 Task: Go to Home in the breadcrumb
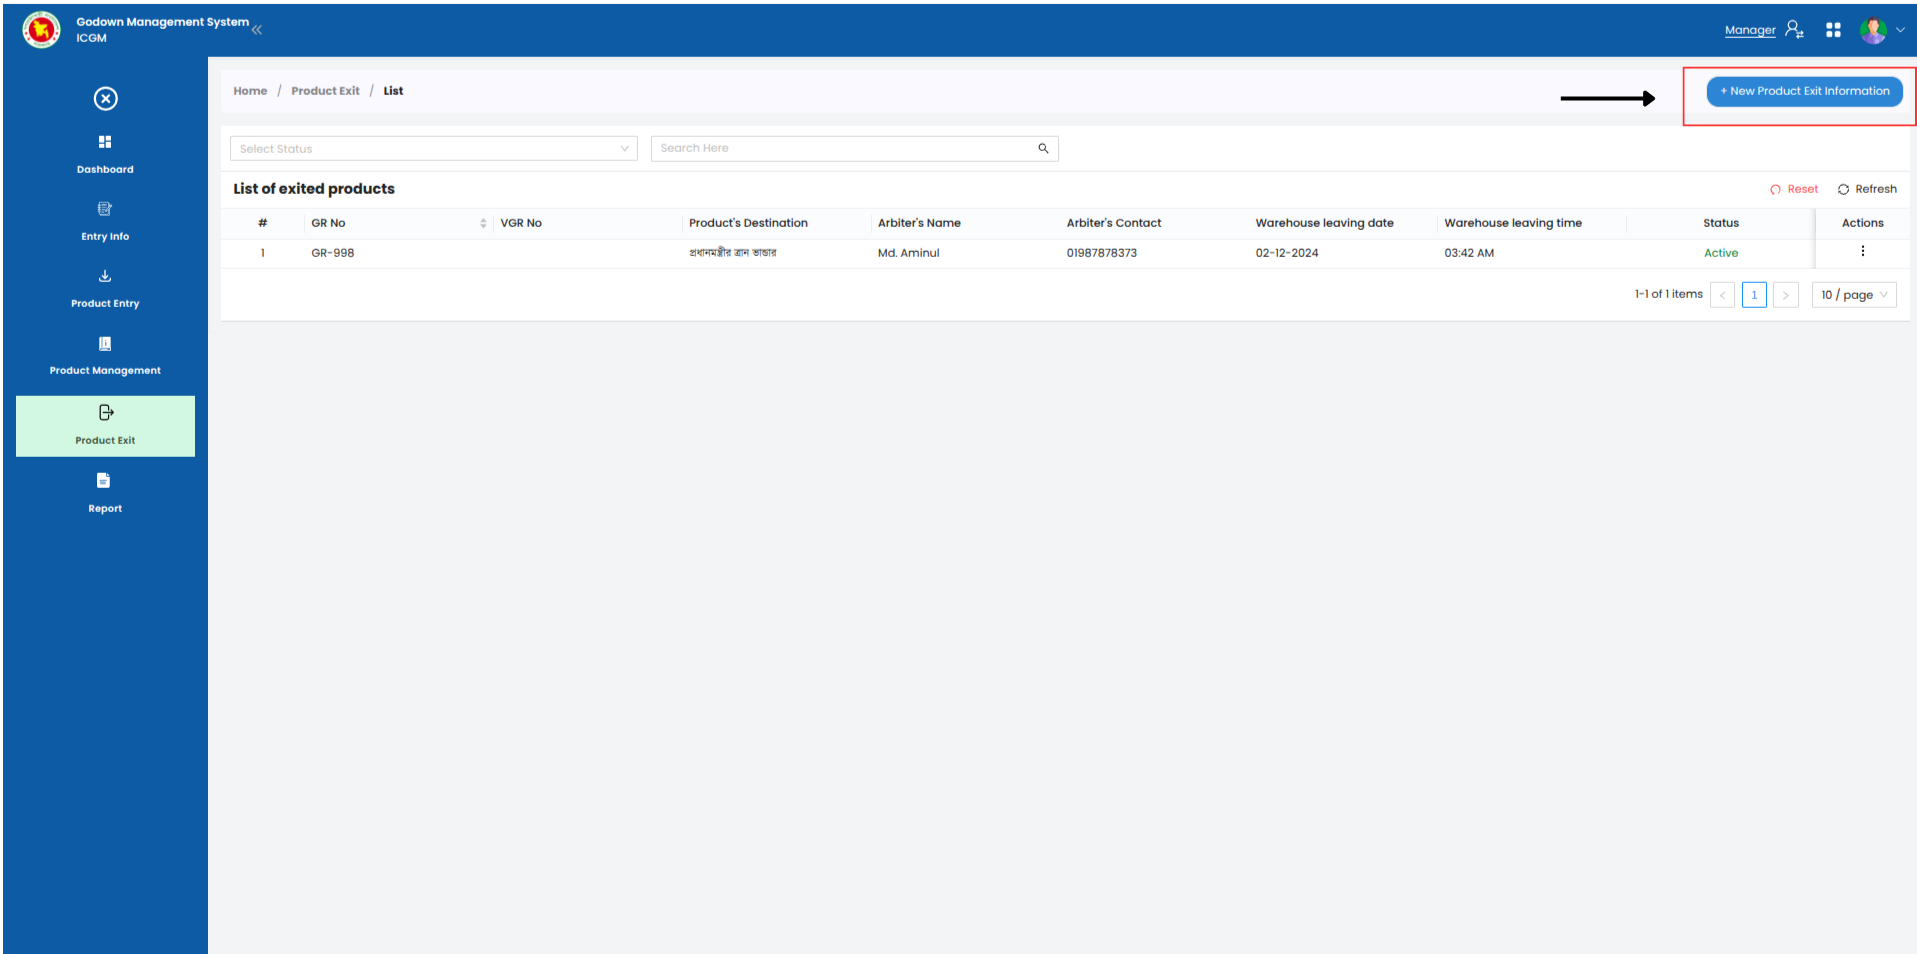tap(250, 91)
